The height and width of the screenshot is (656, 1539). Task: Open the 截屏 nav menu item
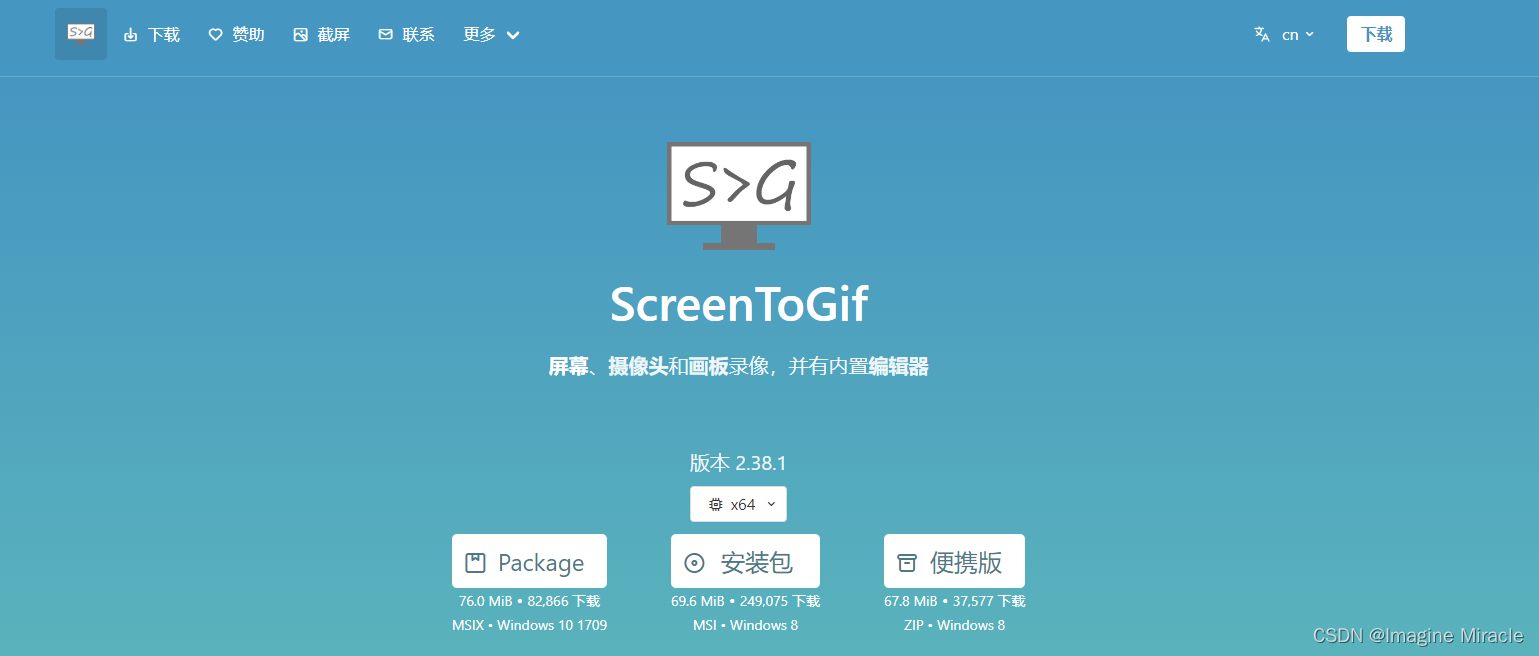322,35
